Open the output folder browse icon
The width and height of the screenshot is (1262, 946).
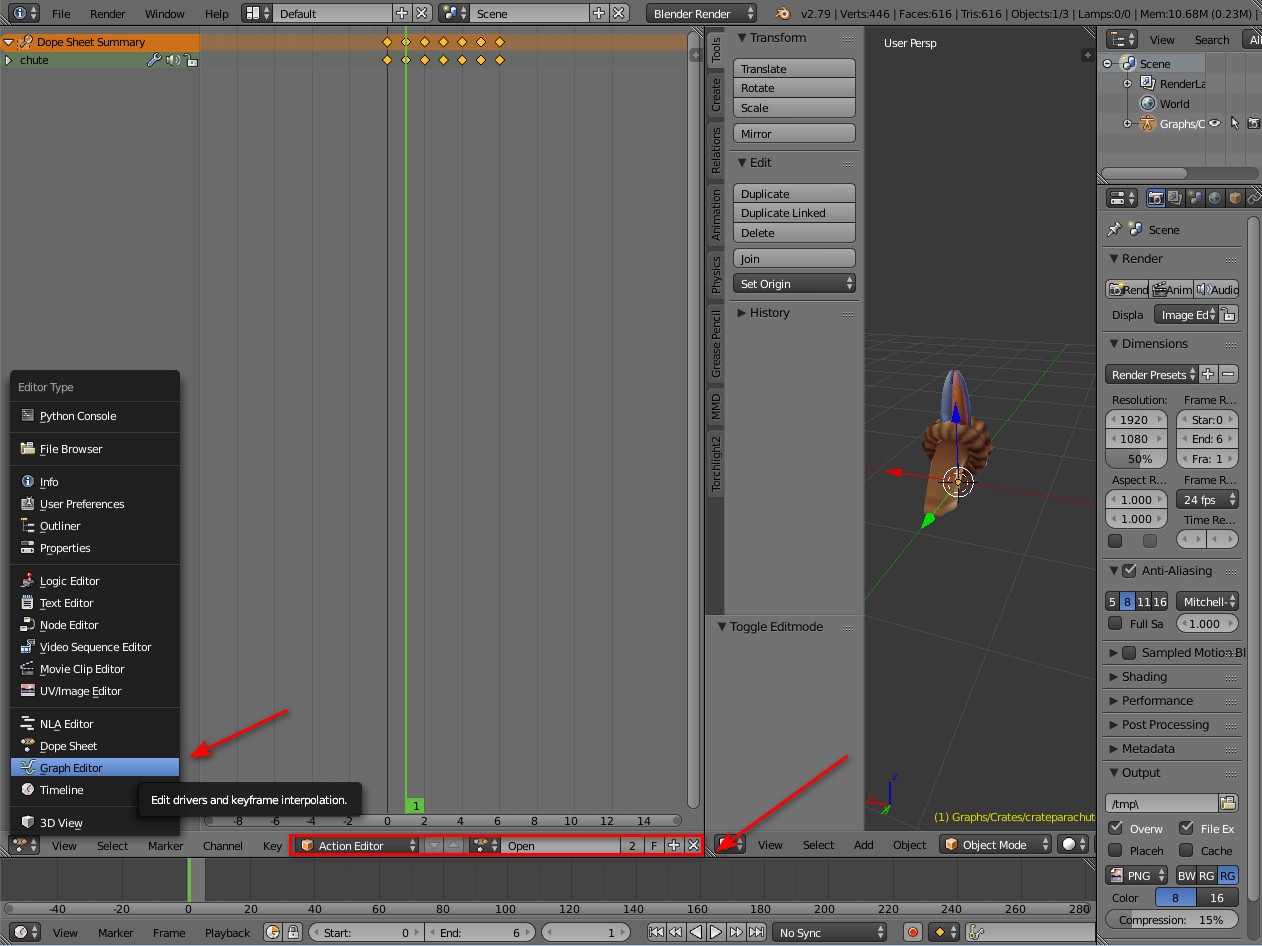(1229, 803)
